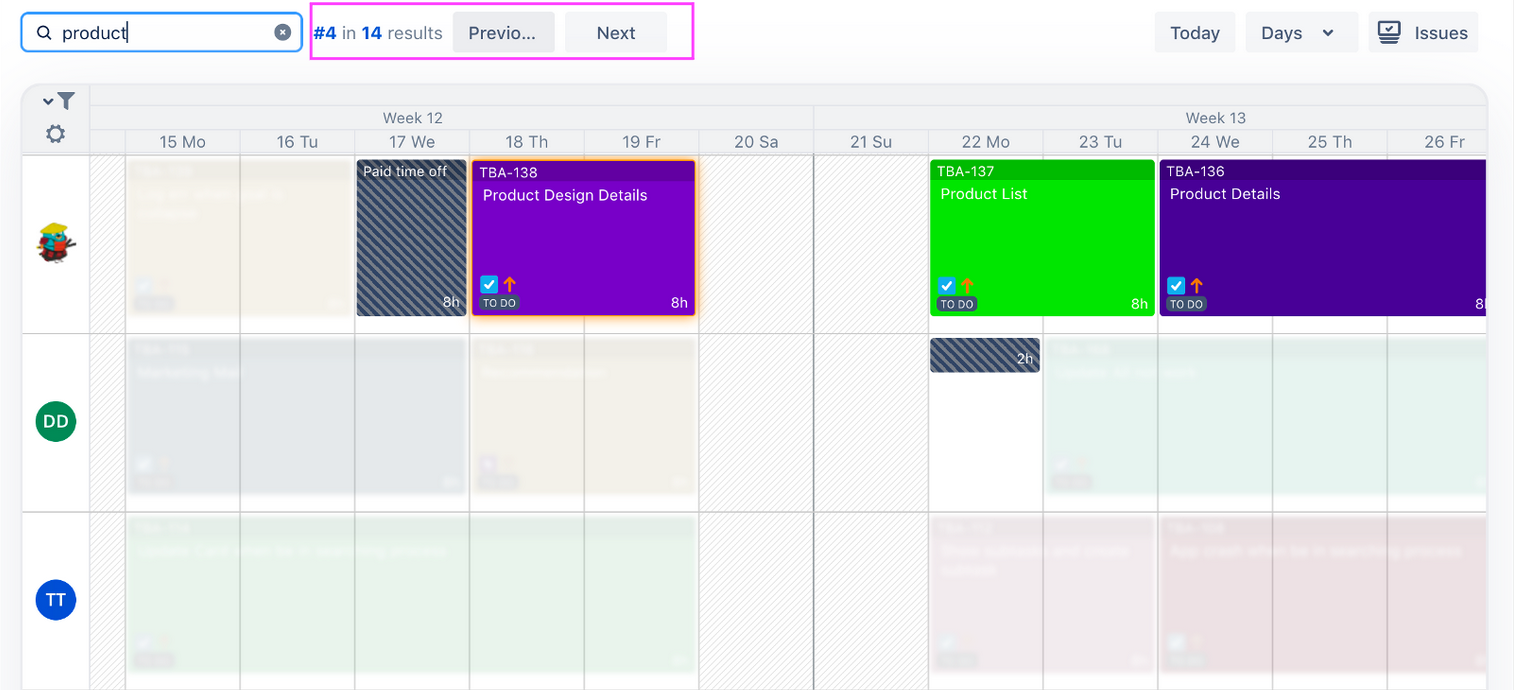1514x690 pixels.
Task: Click the Issues panel monitor icon
Action: tap(1389, 33)
